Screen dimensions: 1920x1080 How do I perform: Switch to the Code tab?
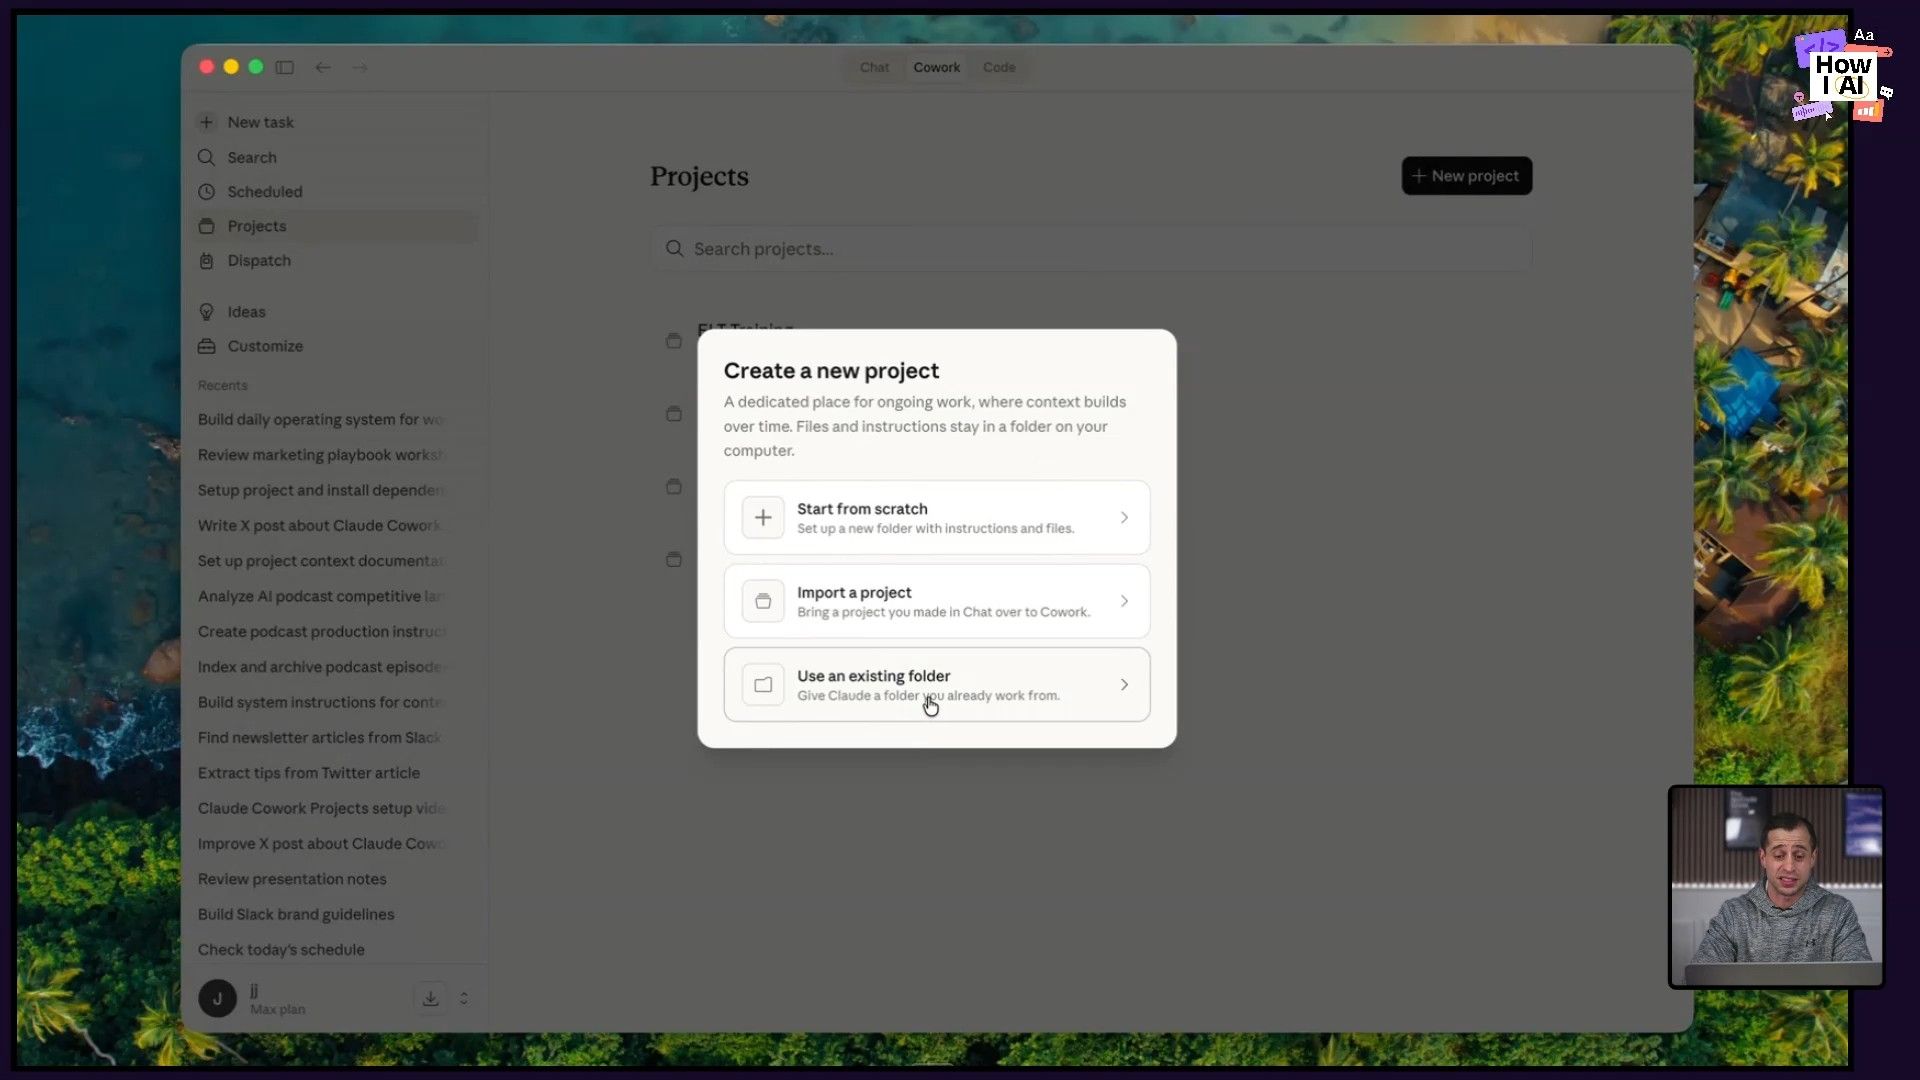pos(999,67)
